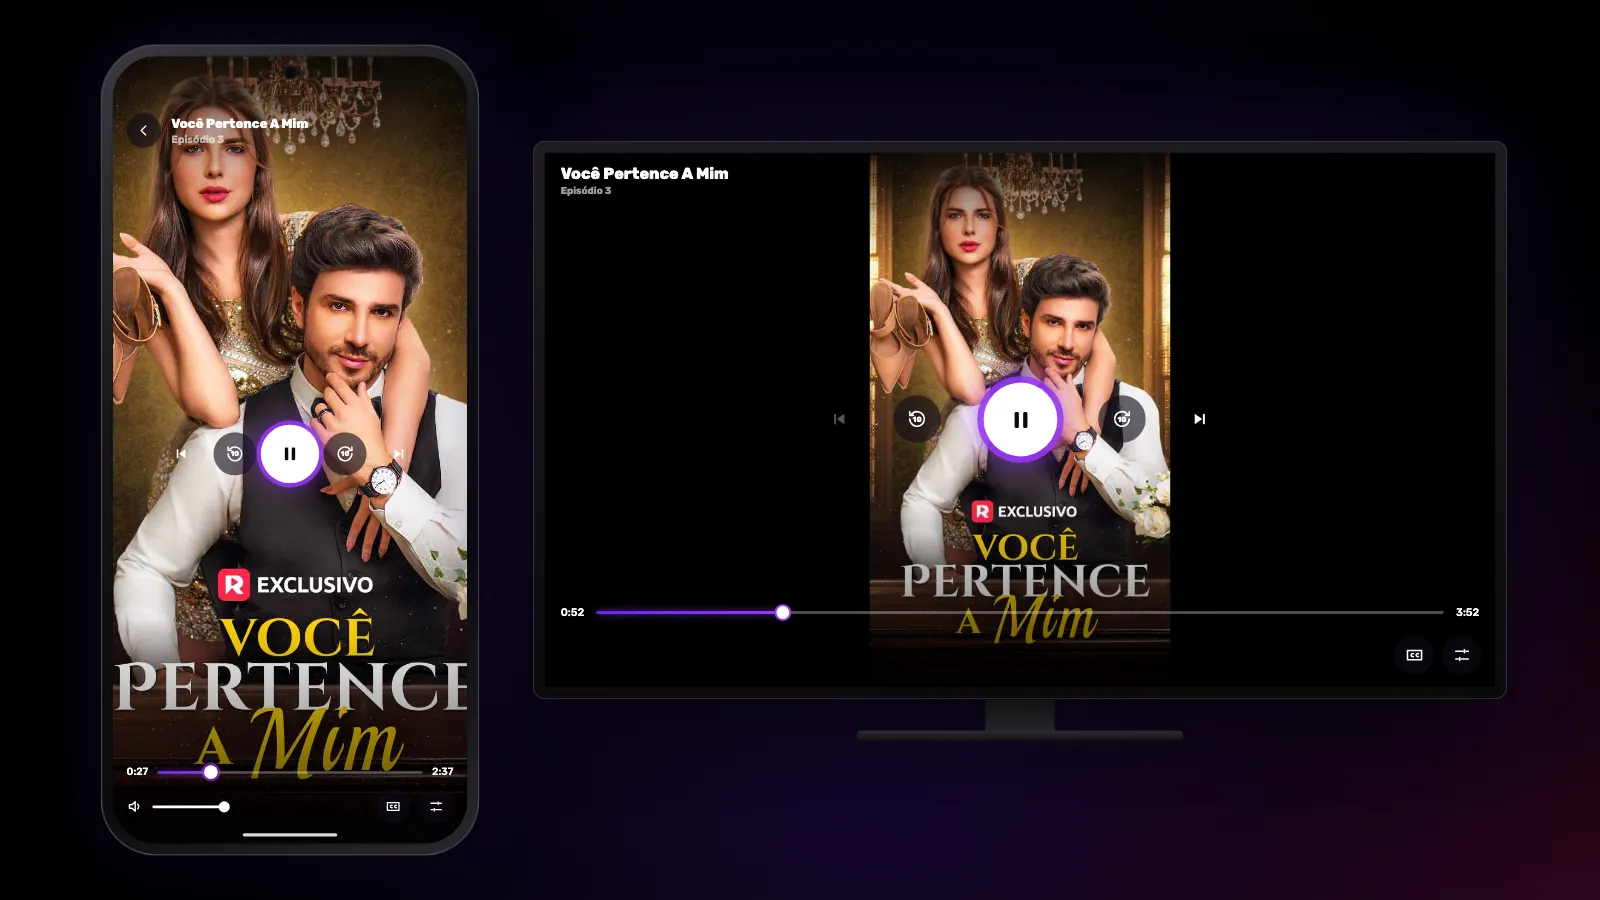This screenshot has width=1600, height=900.
Task: Click the EXCLUSIVO badge on the TV video
Action: [x=1025, y=511]
